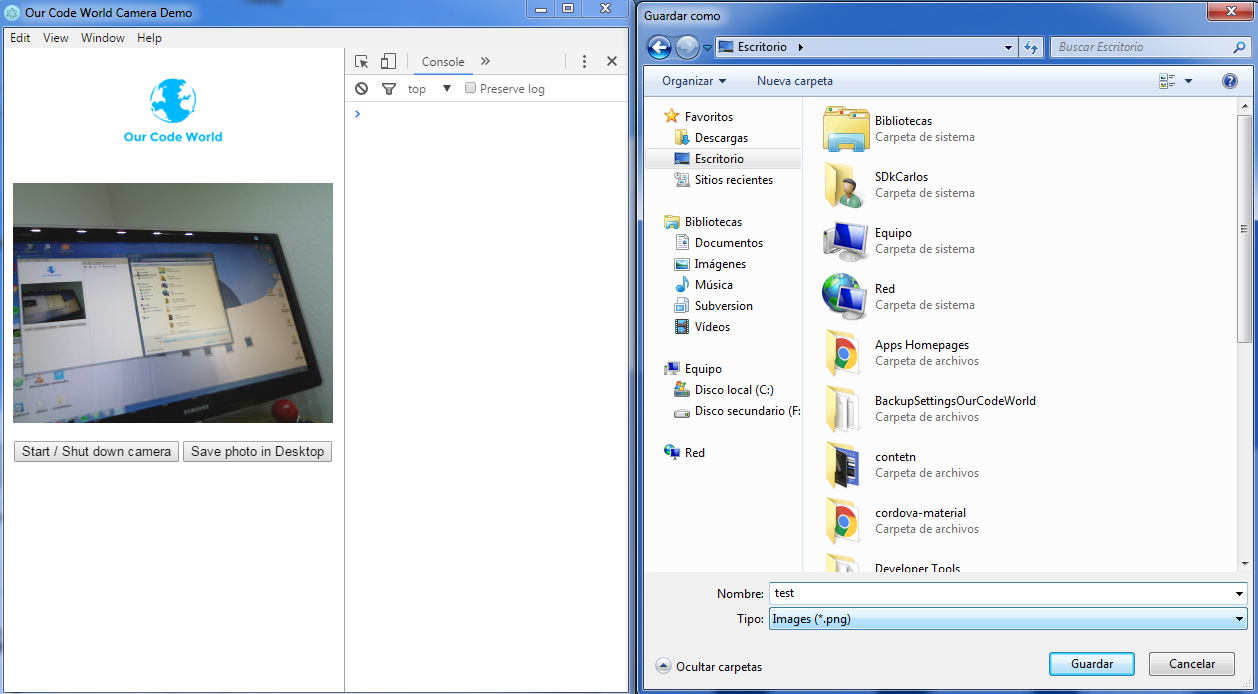This screenshot has width=1258, height=694.
Task: Open DevTools three-dot options menu
Action: (585, 62)
